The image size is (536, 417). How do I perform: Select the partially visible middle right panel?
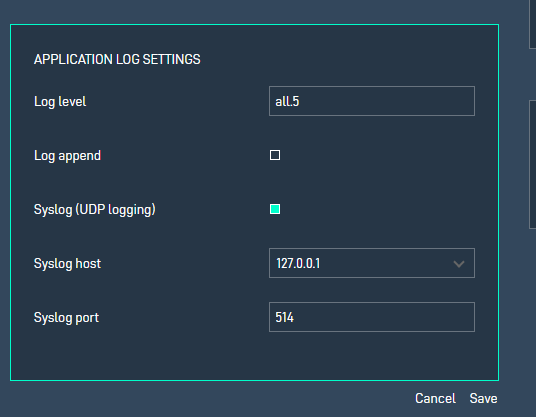[x=533, y=164]
